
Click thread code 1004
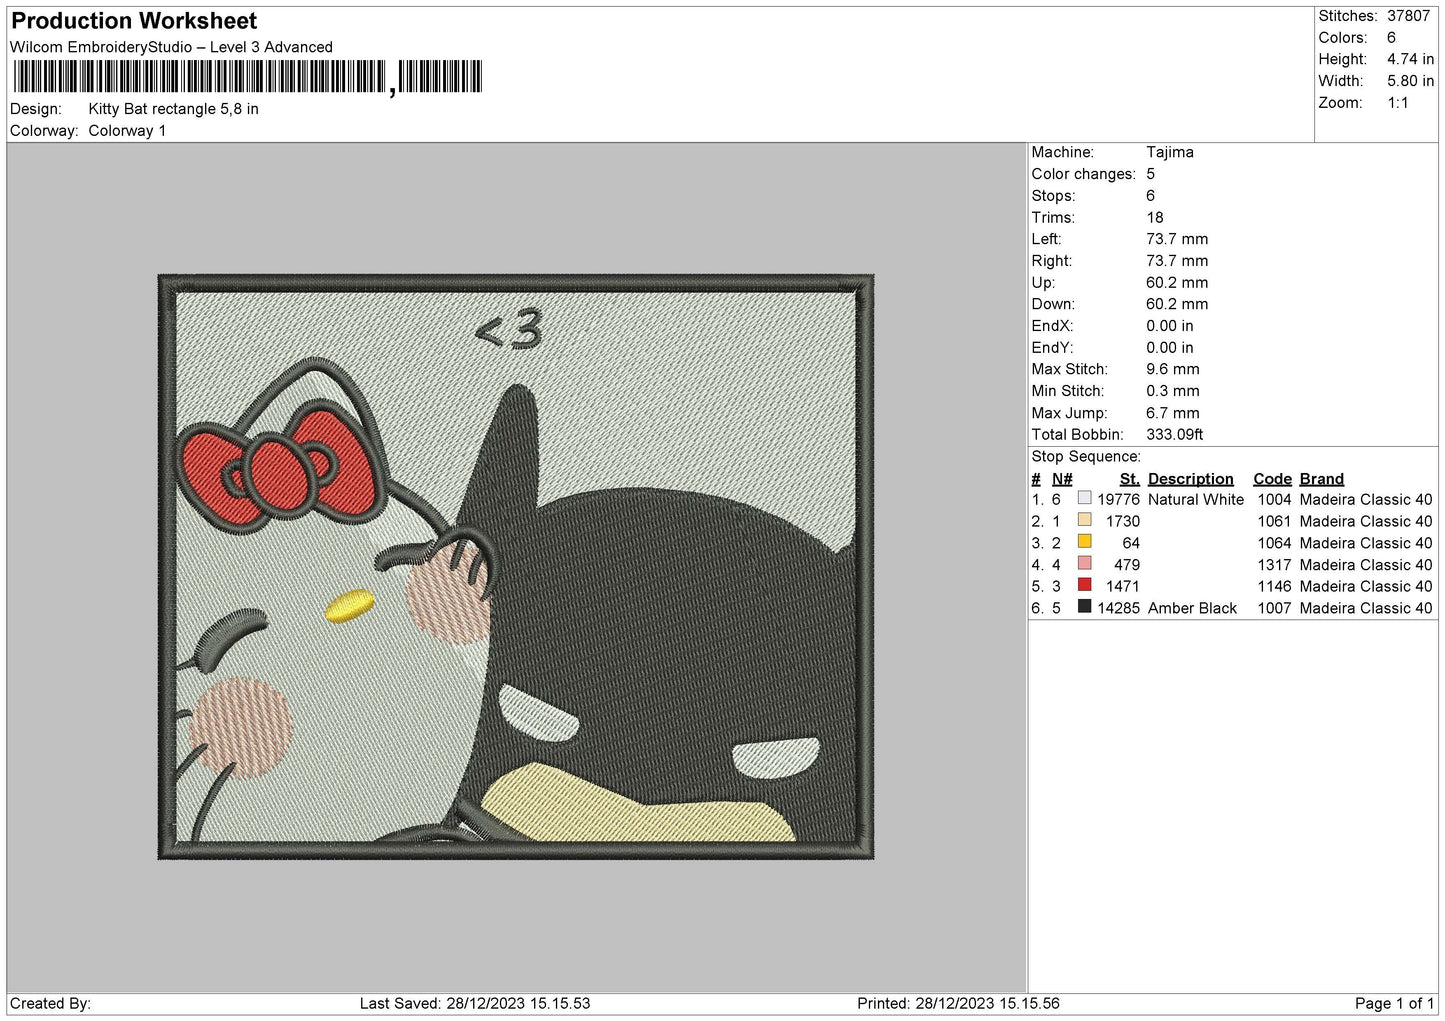[1274, 500]
